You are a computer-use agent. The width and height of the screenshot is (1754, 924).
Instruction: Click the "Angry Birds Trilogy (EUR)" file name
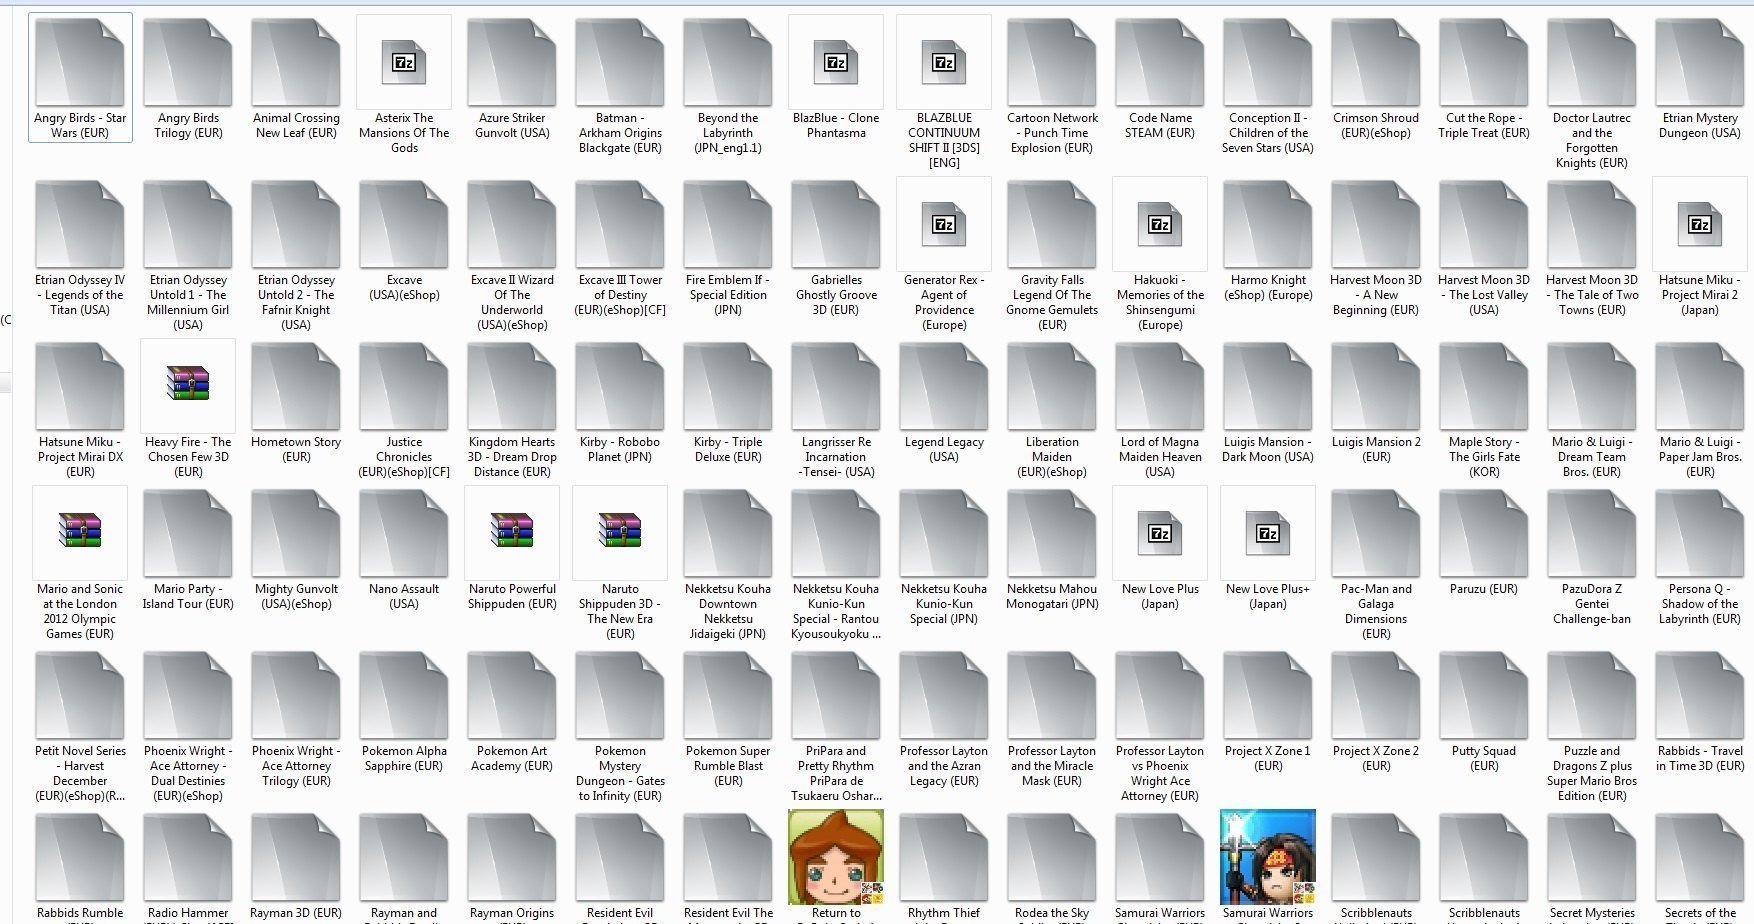click(188, 125)
